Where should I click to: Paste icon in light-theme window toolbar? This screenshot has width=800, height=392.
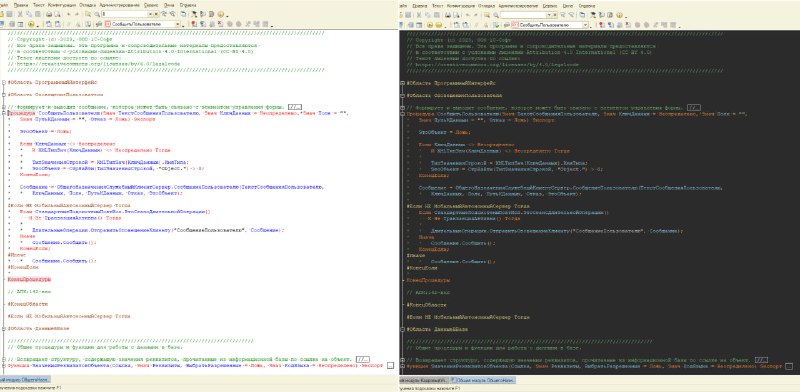click(x=38, y=14)
